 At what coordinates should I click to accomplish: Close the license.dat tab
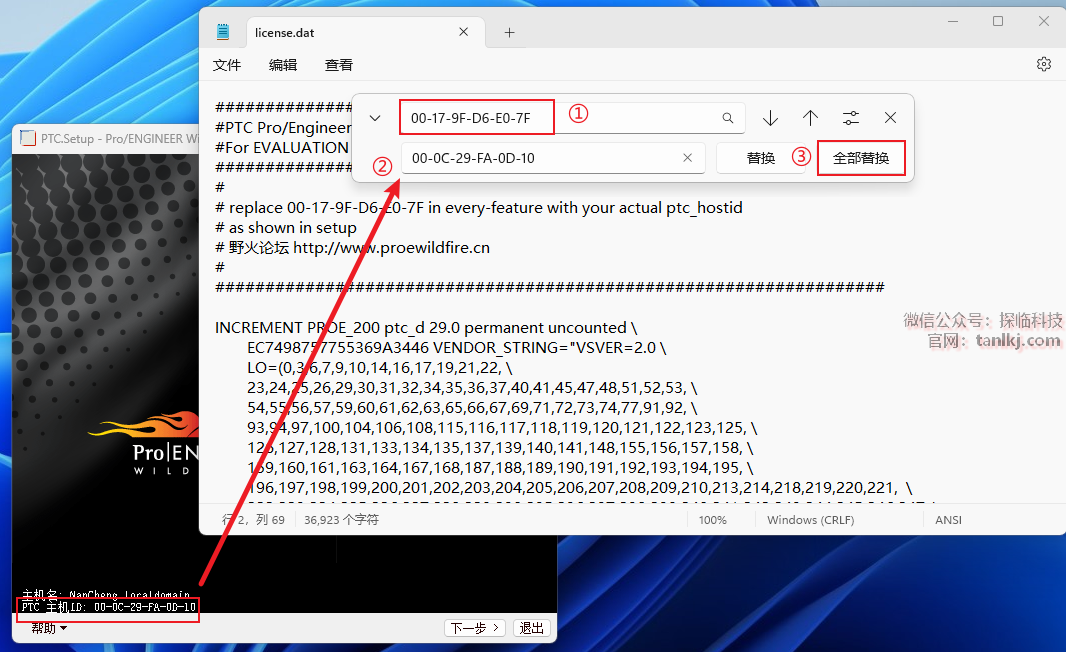pyautogui.click(x=463, y=32)
